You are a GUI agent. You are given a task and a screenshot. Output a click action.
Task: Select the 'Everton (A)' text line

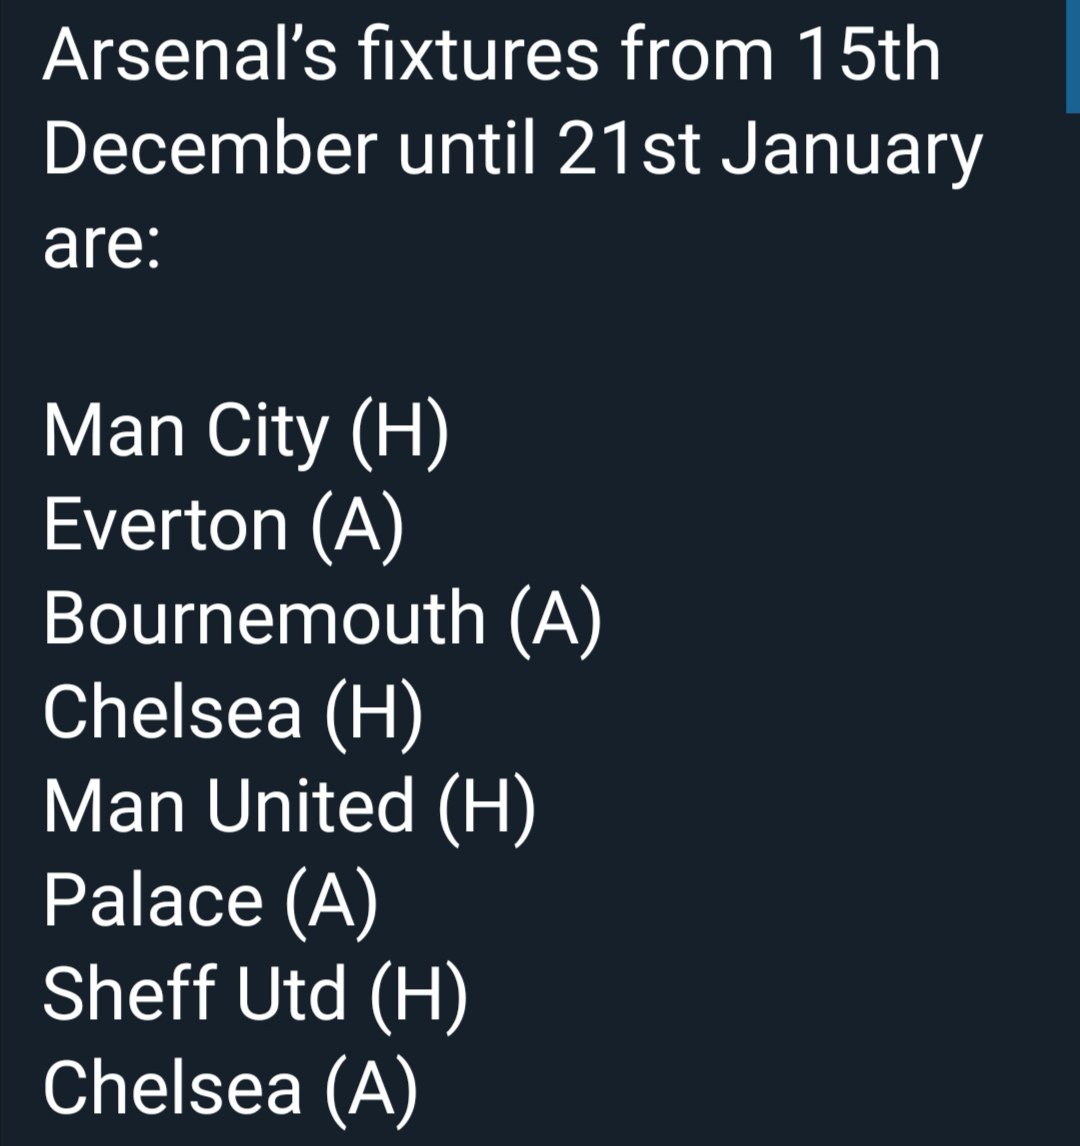pos(224,525)
